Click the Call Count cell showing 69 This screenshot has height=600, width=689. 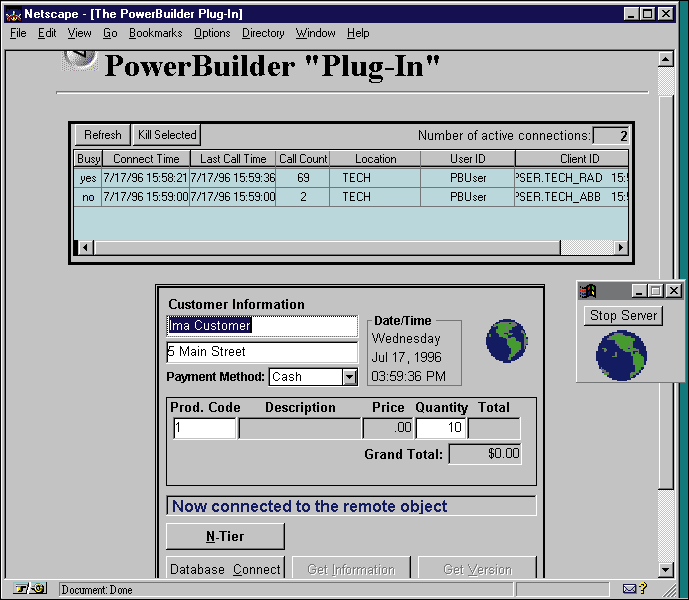click(303, 178)
